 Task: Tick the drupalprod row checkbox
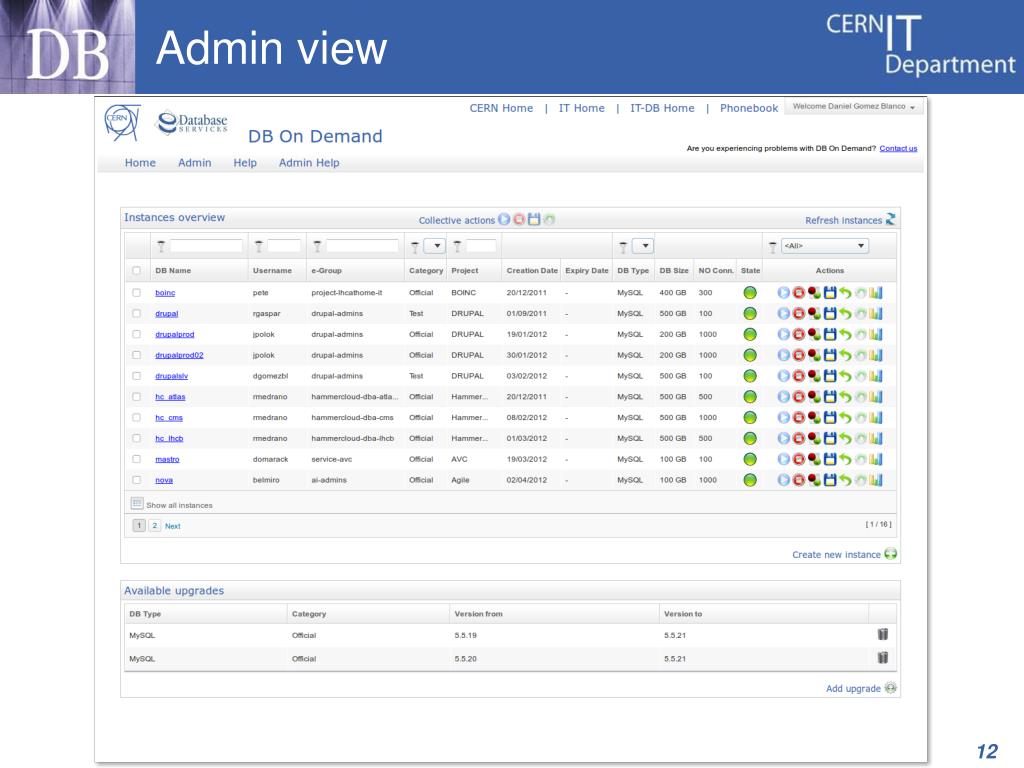136,334
